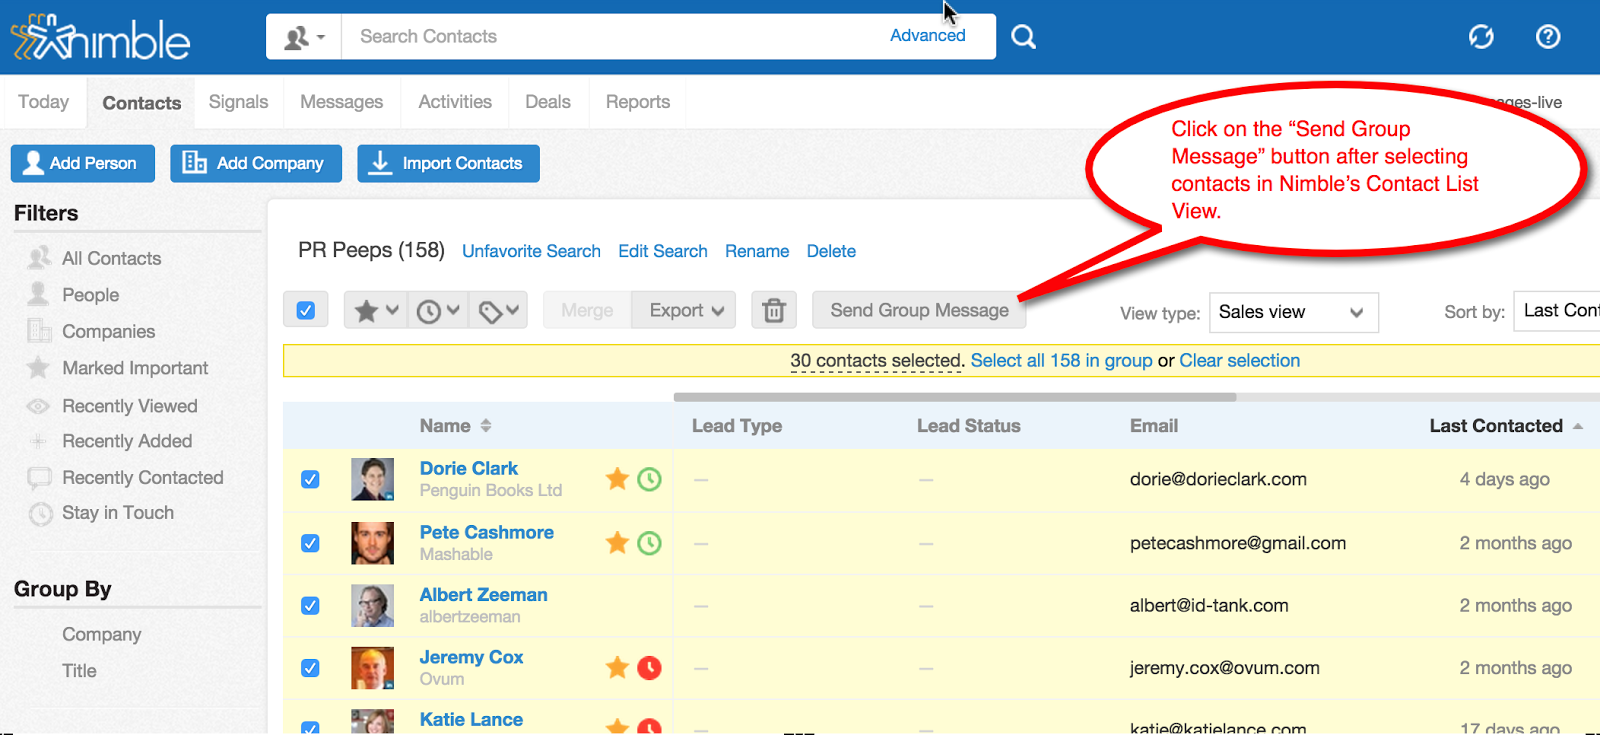Click the Recently Viewed eye icon

tap(39, 406)
